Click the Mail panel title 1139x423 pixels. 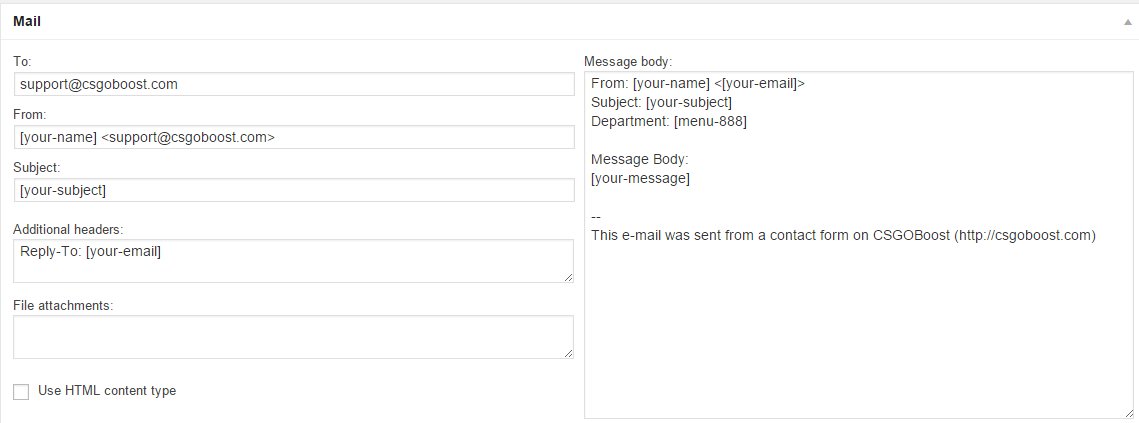27,21
